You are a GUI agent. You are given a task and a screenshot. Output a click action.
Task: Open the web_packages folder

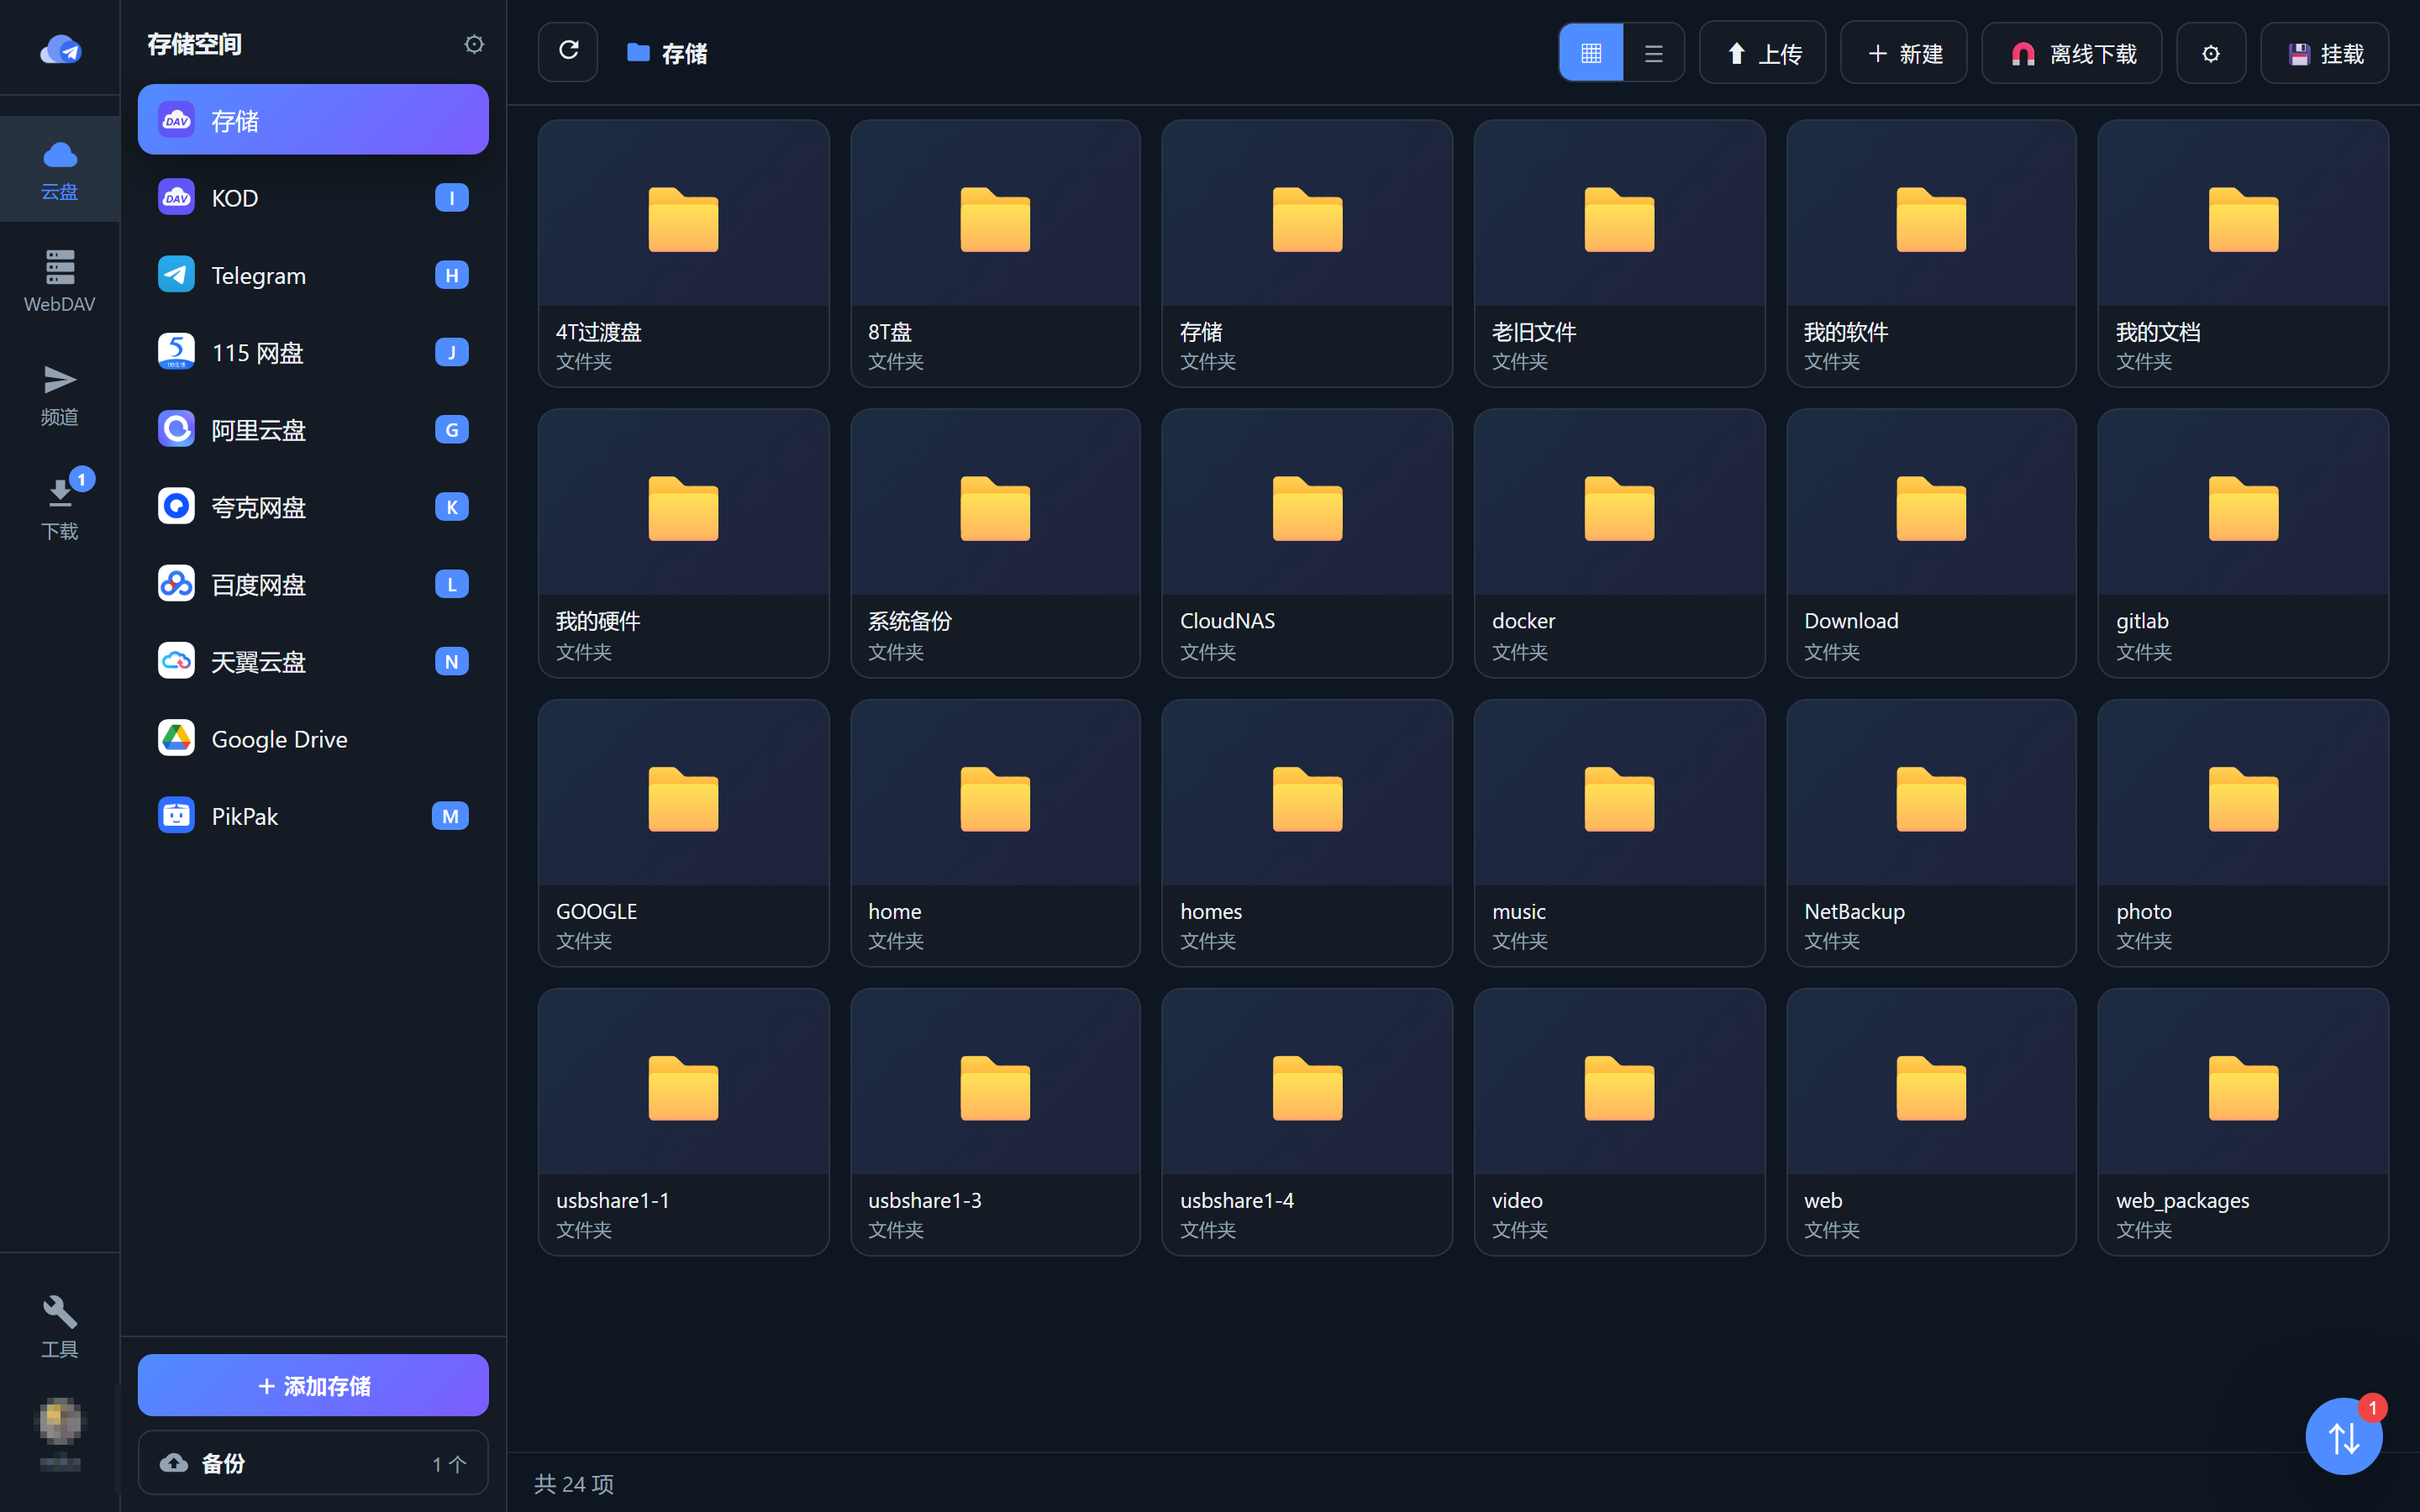tap(2243, 1122)
